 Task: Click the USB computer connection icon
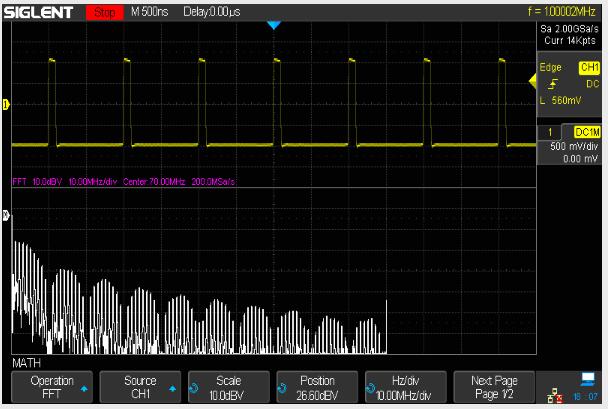(x=588, y=379)
